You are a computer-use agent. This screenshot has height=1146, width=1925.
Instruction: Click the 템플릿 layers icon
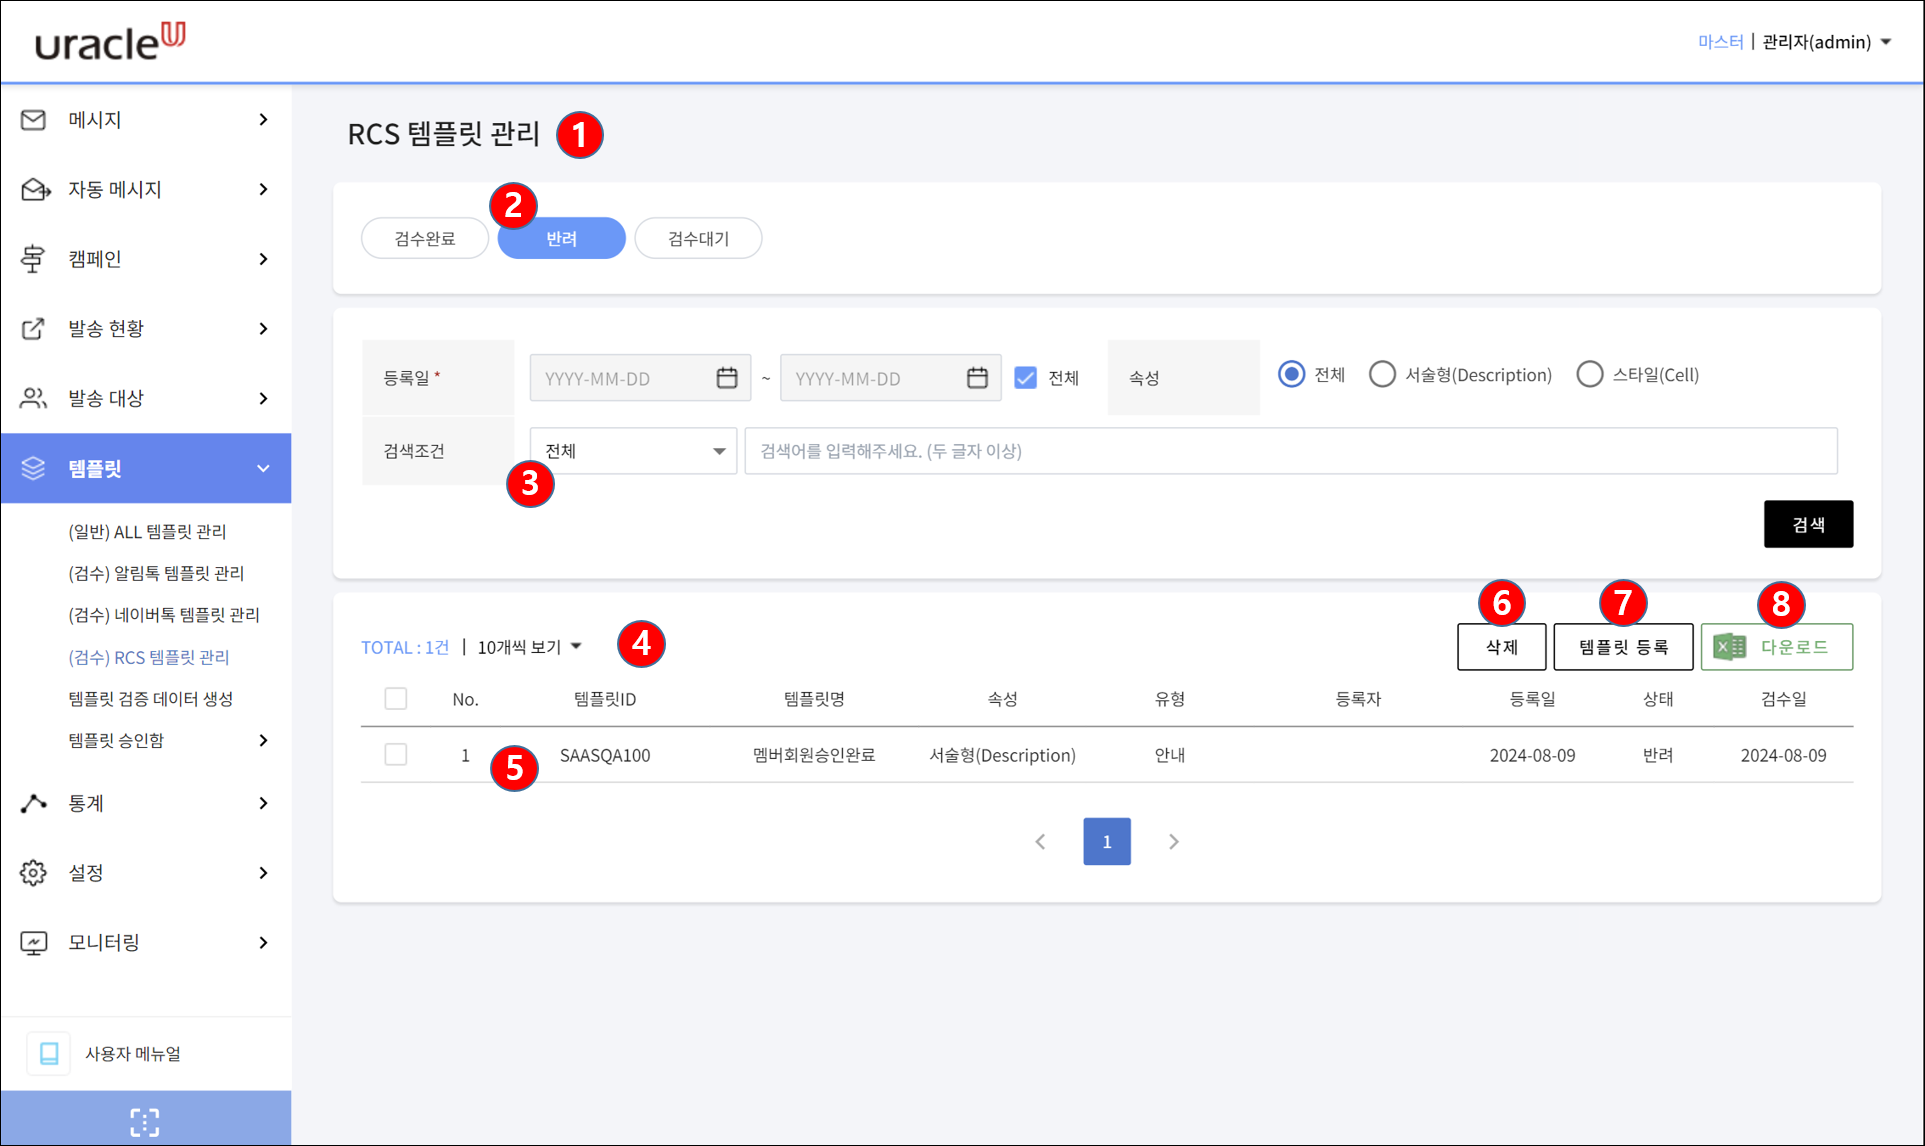(33, 468)
